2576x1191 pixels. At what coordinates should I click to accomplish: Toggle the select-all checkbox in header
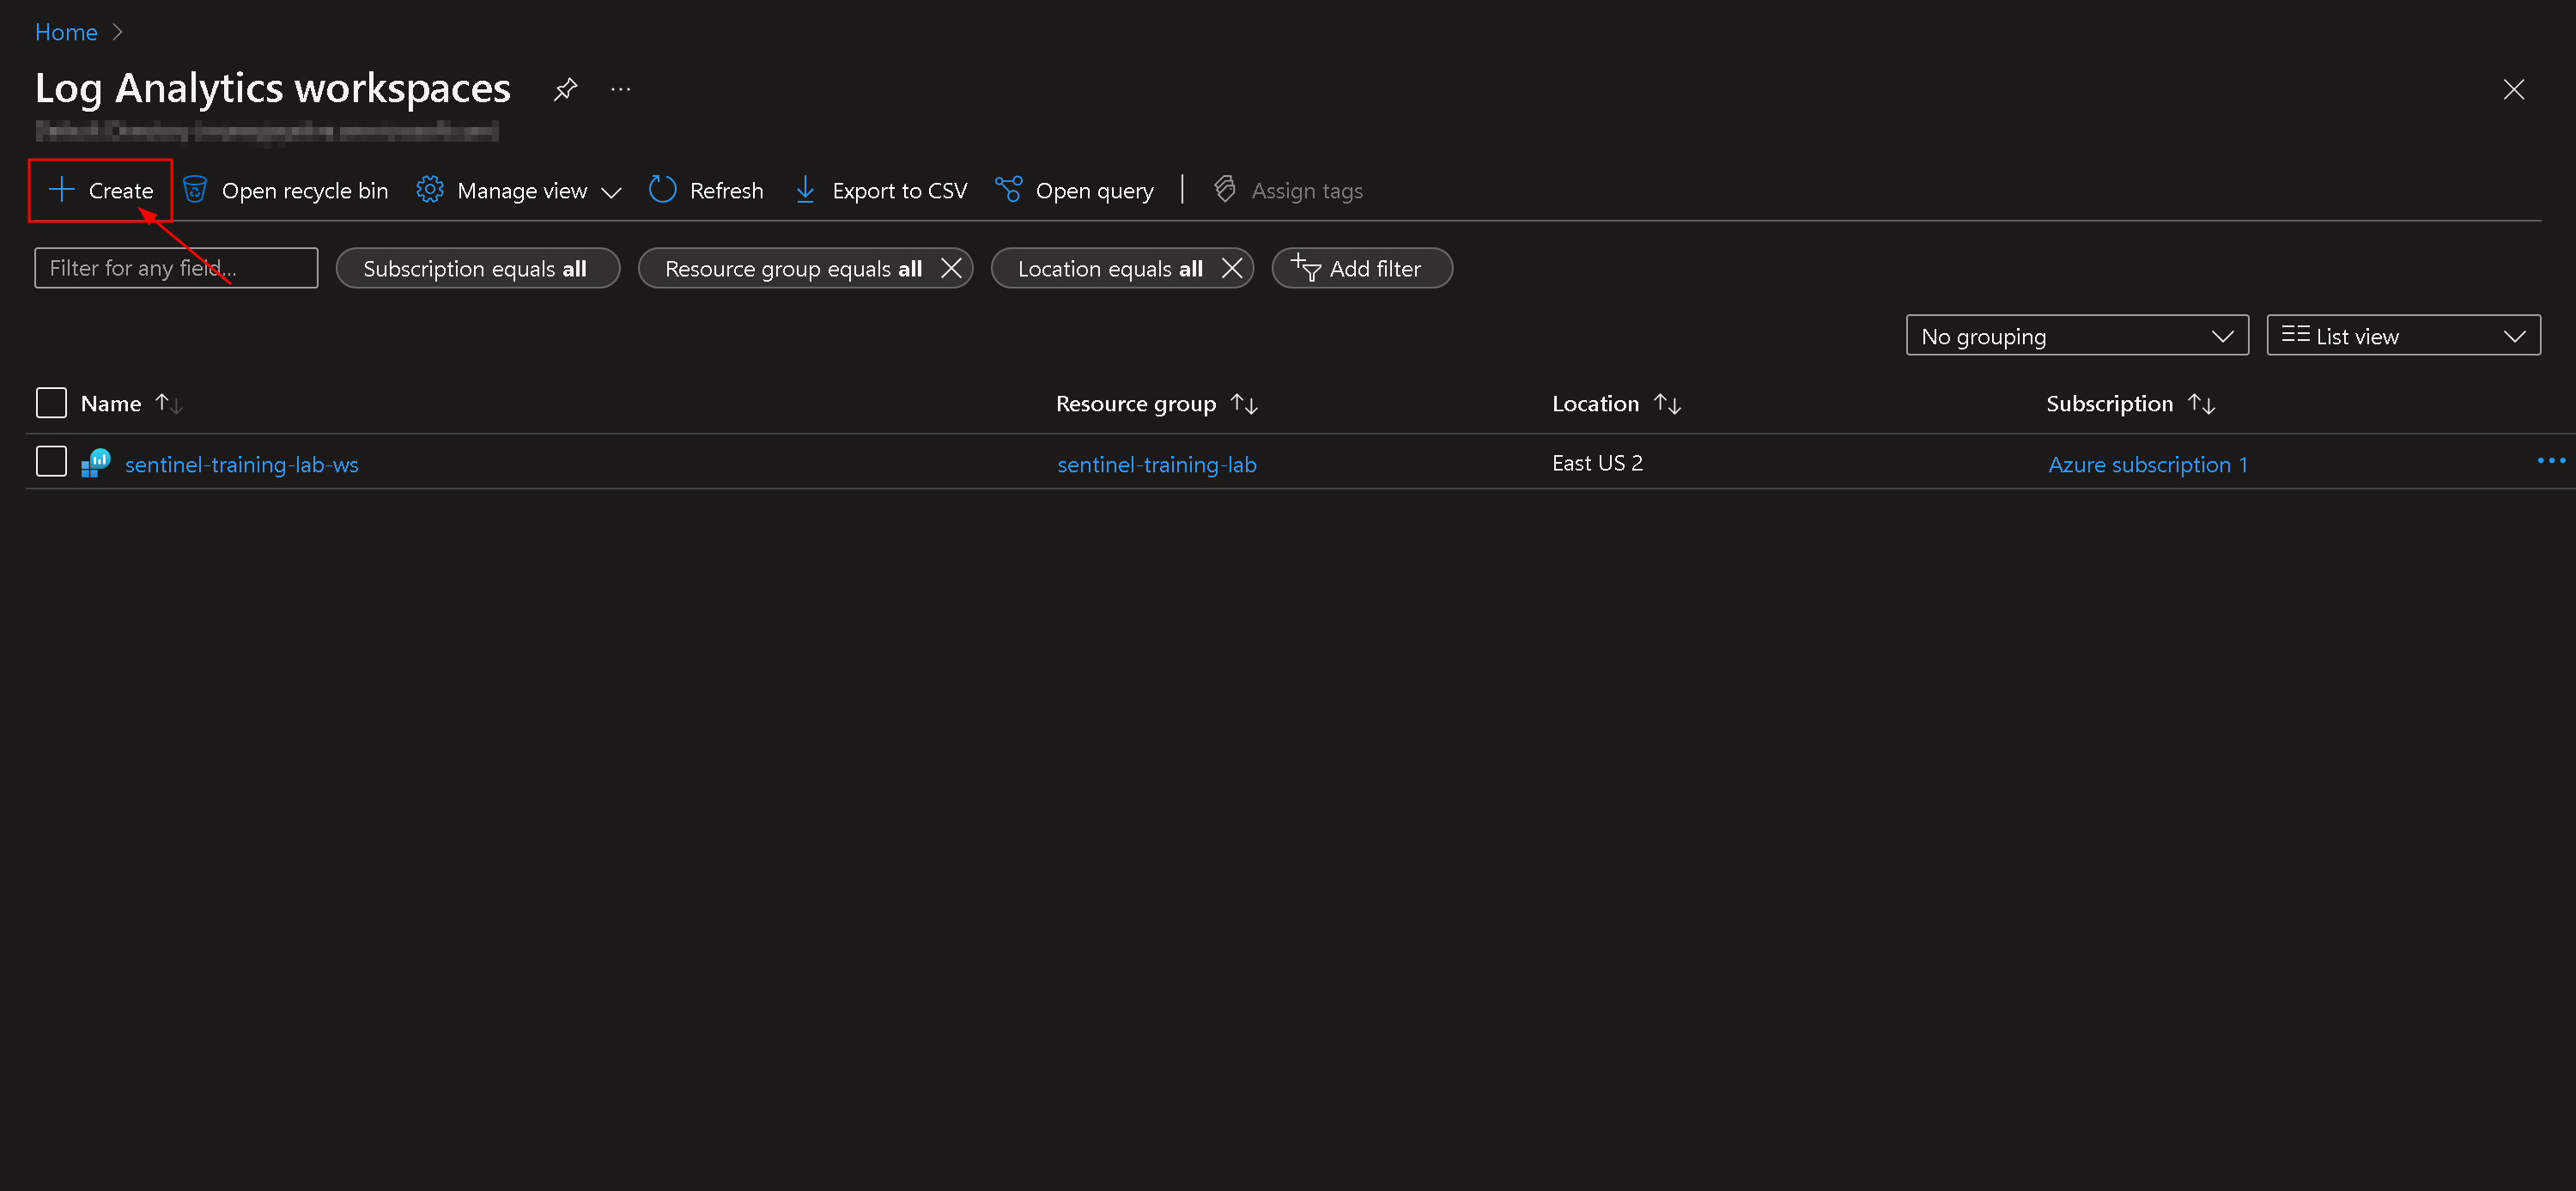pos(51,403)
